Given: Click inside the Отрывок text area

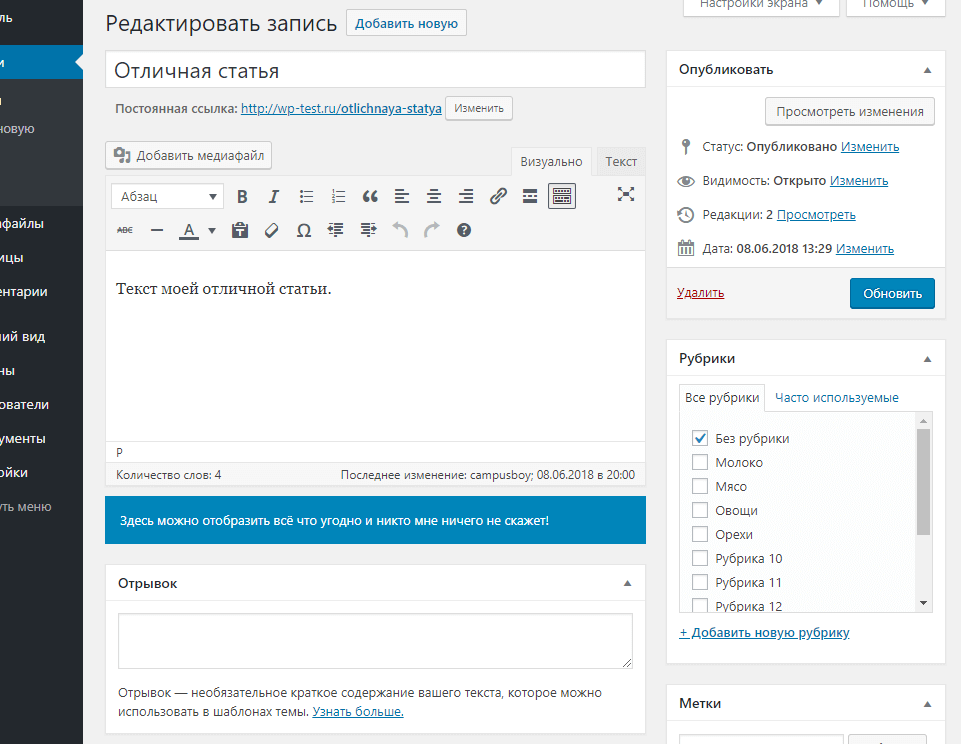Looking at the screenshot, I should pyautogui.click(x=375, y=641).
